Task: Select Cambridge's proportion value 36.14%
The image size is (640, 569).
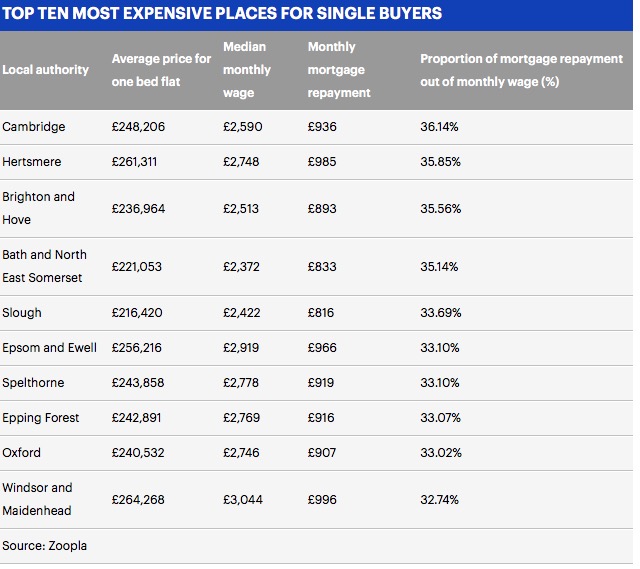Action: (440, 127)
